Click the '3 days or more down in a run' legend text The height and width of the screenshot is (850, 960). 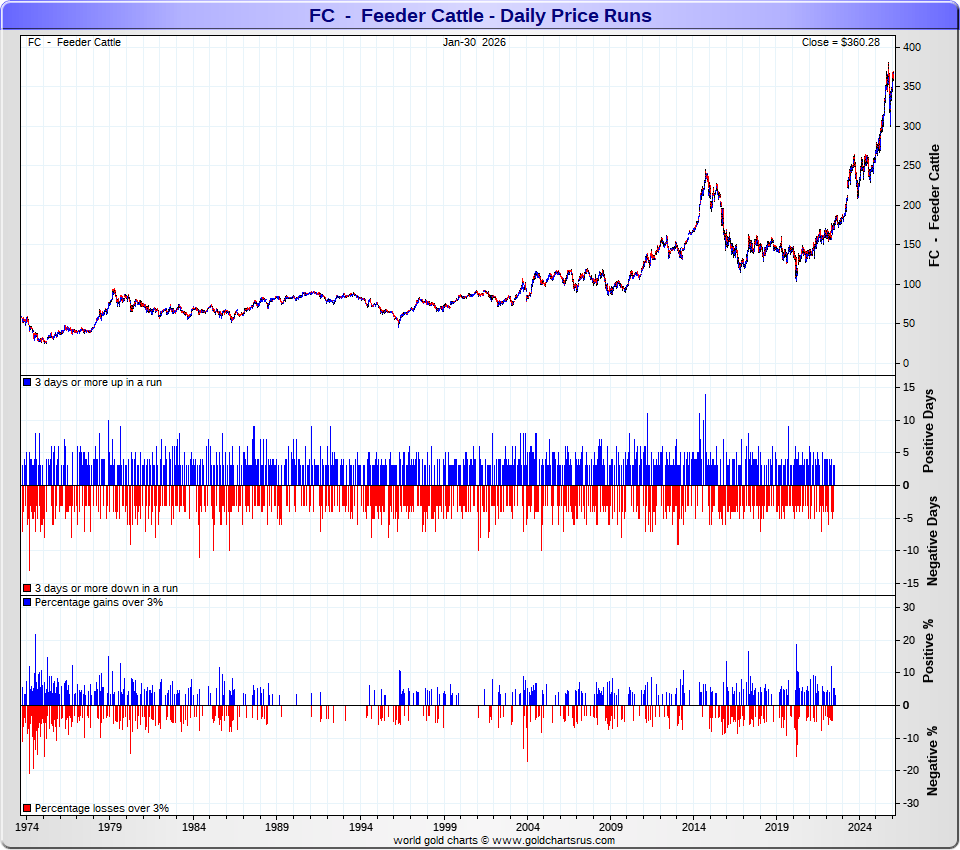click(107, 588)
